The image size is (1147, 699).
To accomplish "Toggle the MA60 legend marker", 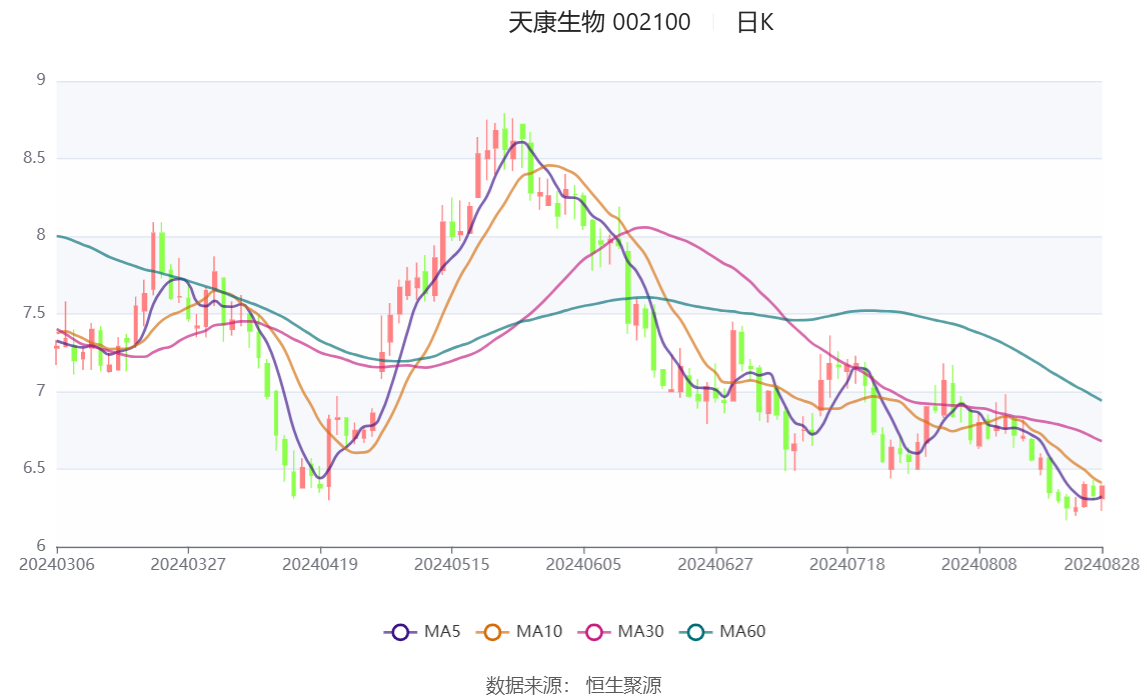I will coord(696,632).
